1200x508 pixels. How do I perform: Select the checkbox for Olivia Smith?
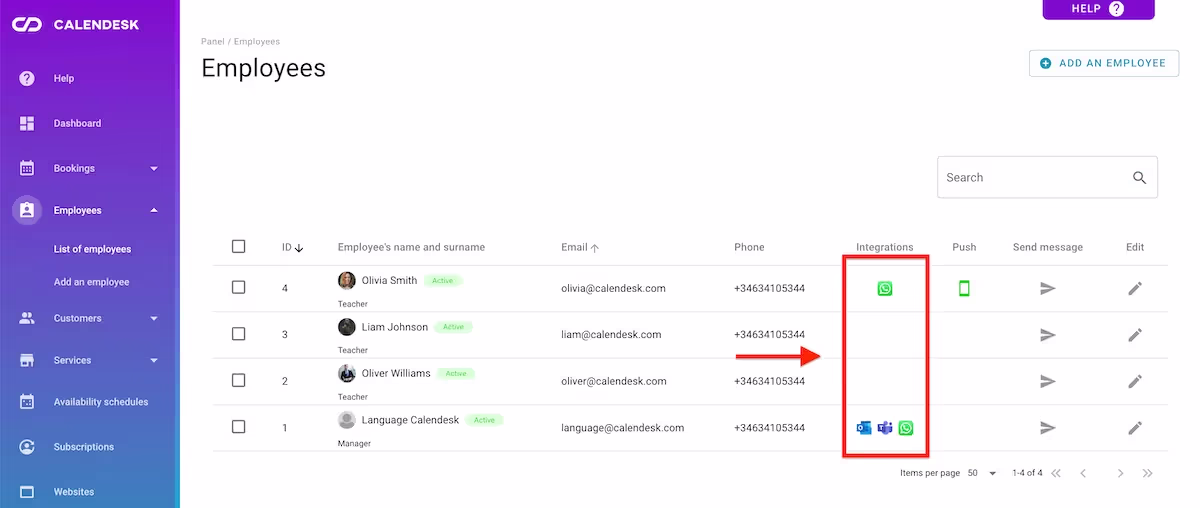coord(238,287)
